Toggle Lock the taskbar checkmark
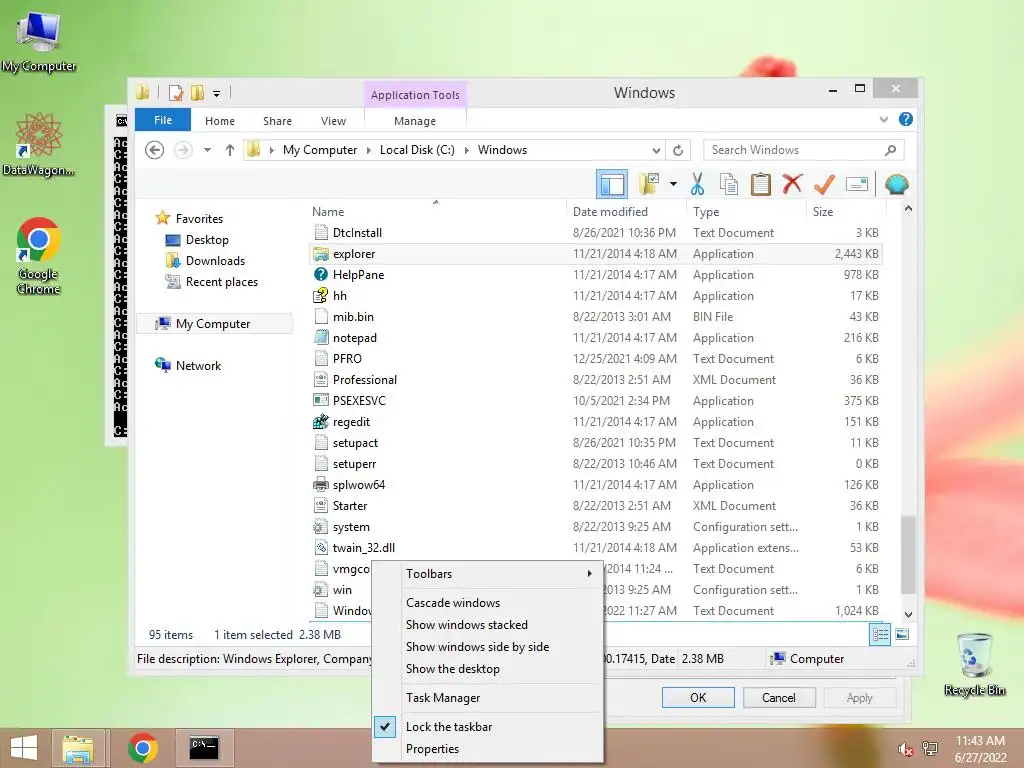 coord(385,726)
